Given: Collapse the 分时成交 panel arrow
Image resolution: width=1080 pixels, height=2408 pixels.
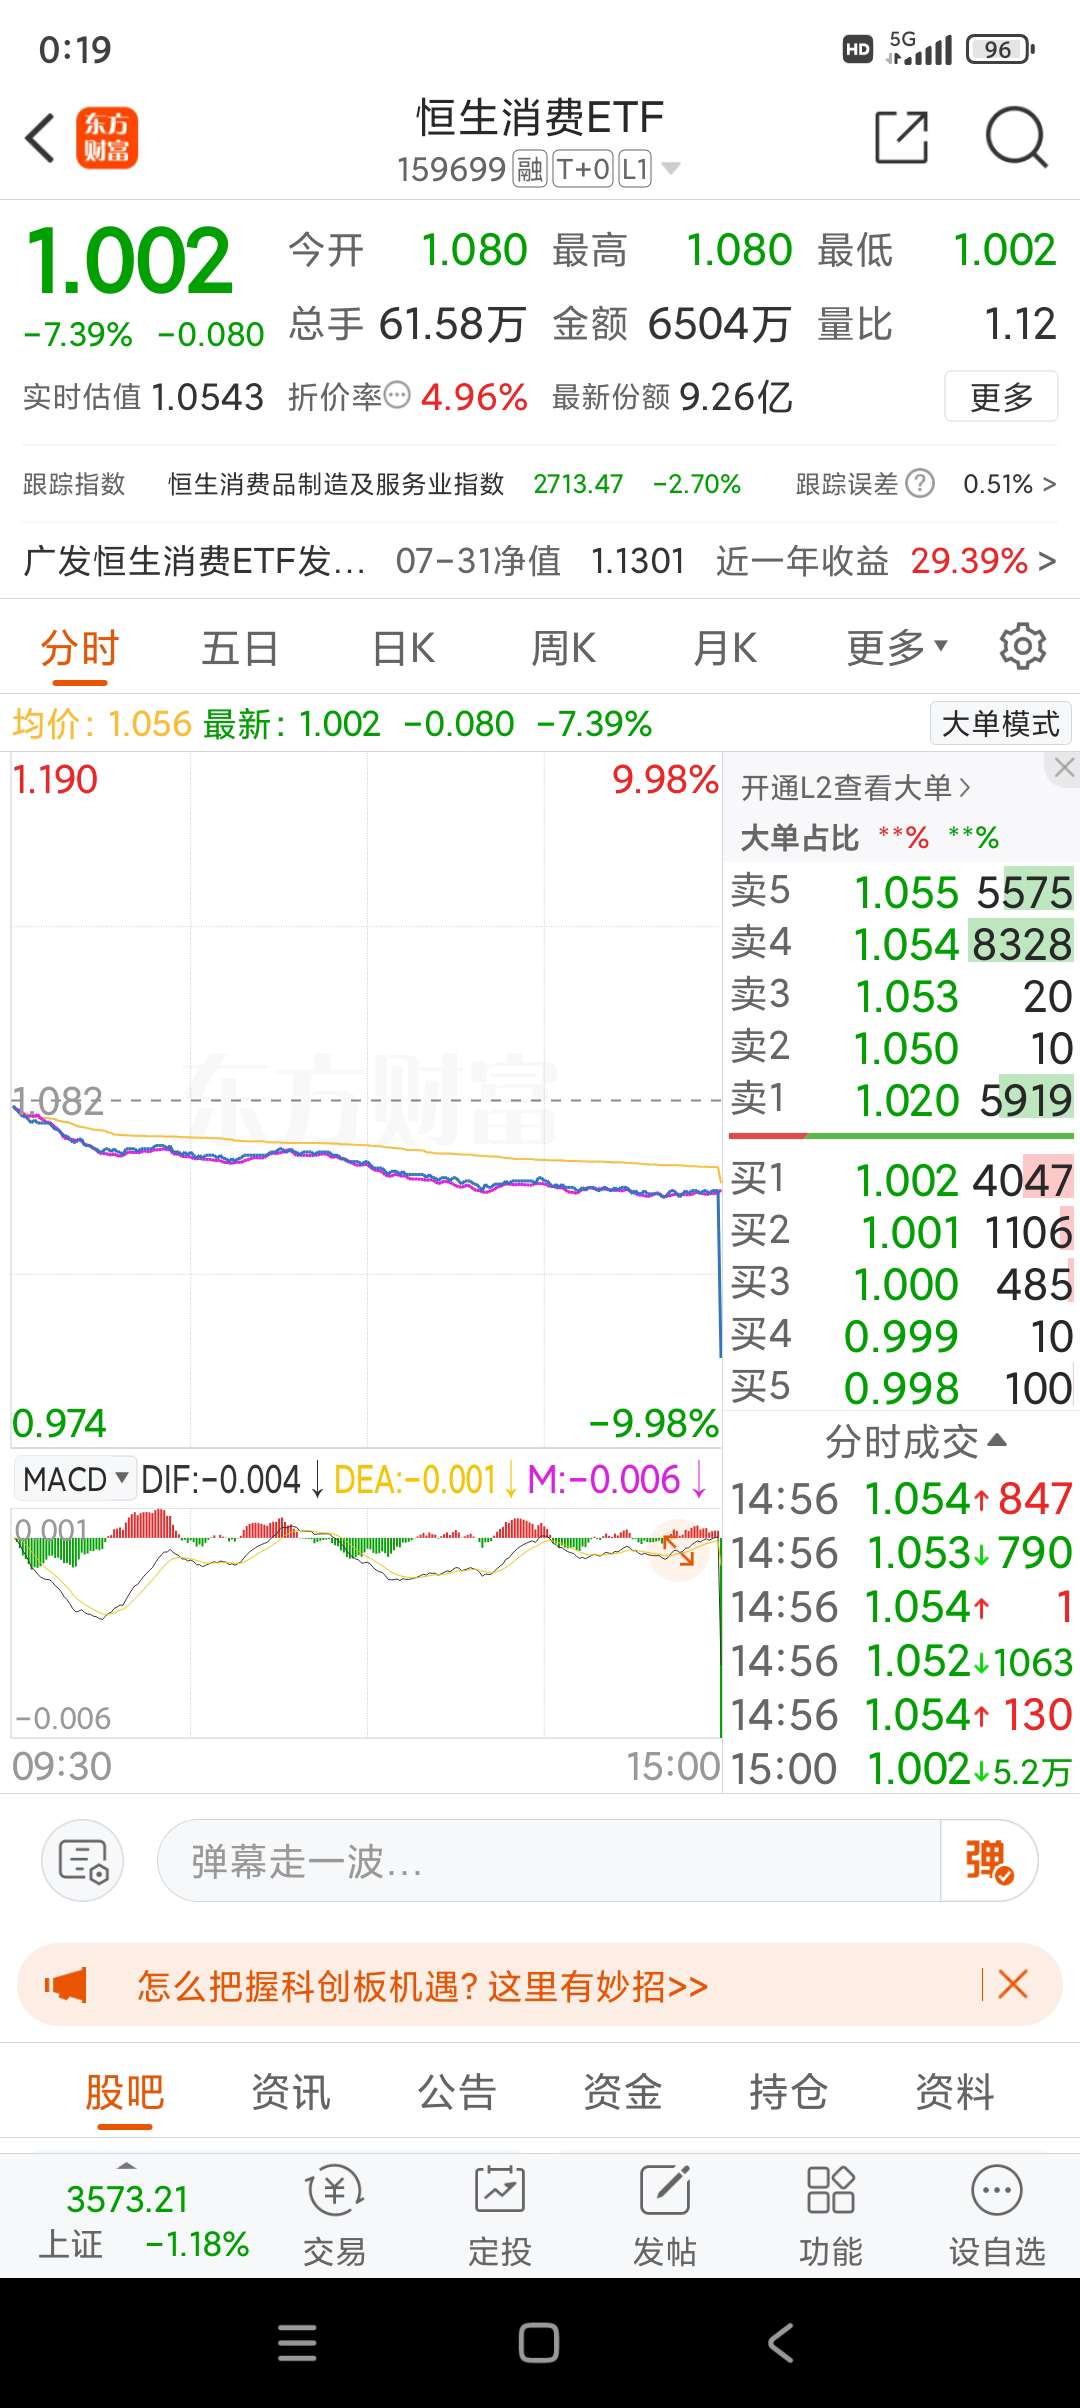Looking at the screenshot, I should [x=997, y=1440].
